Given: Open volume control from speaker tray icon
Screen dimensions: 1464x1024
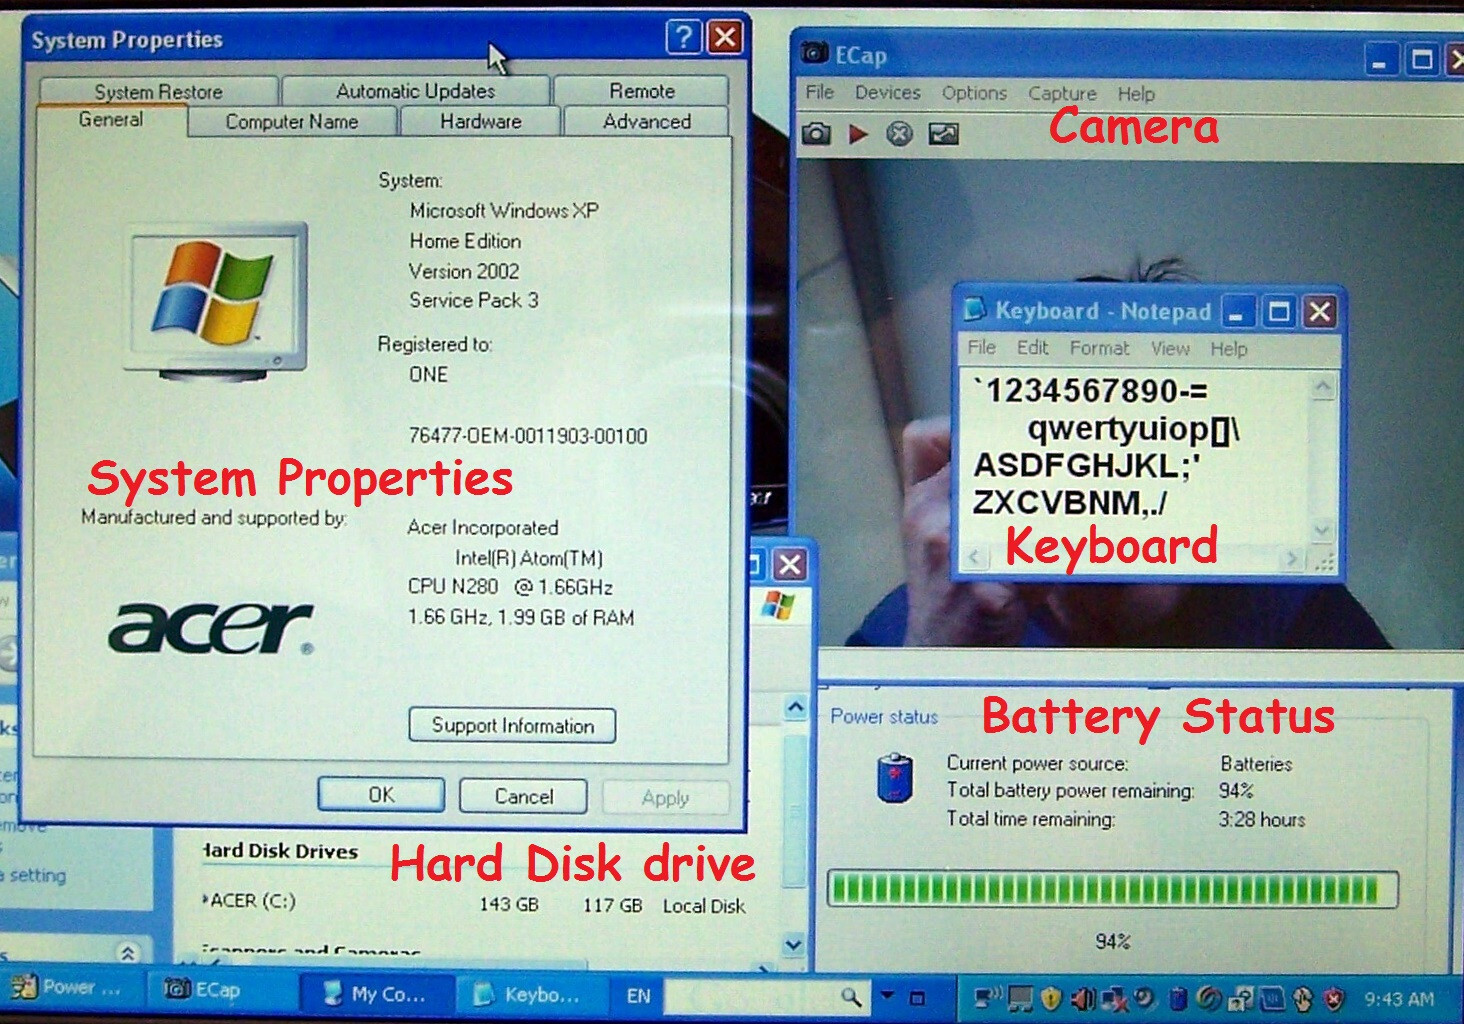Looking at the screenshot, I should pyautogui.click(x=1082, y=998).
